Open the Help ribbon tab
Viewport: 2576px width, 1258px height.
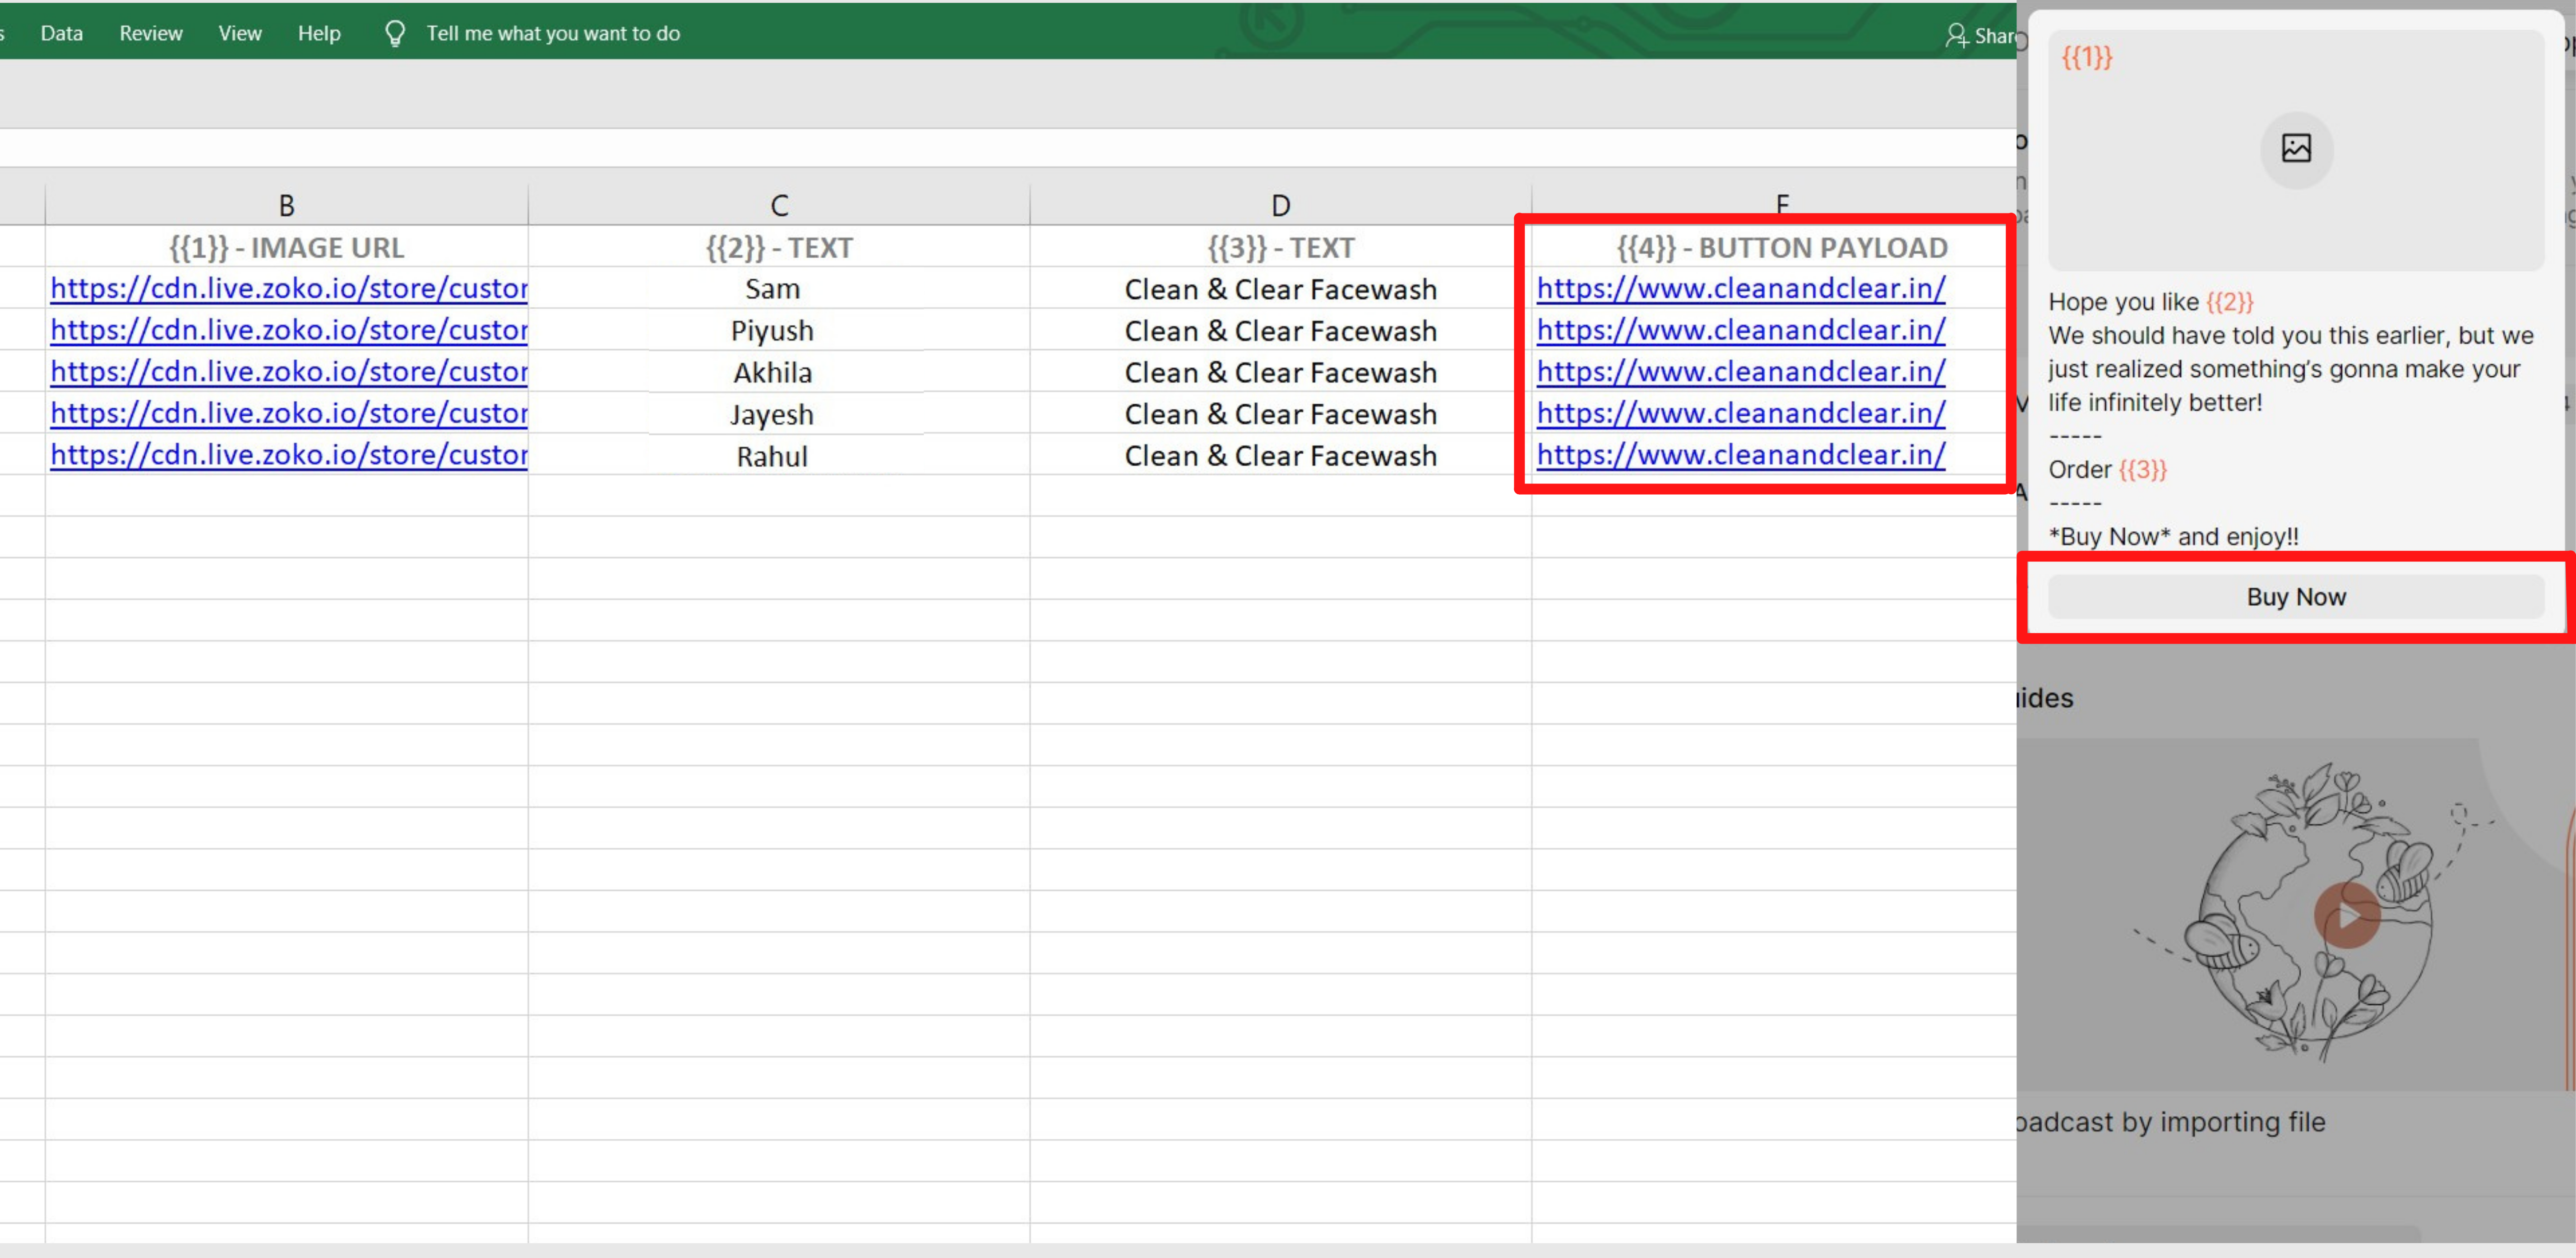319,34
